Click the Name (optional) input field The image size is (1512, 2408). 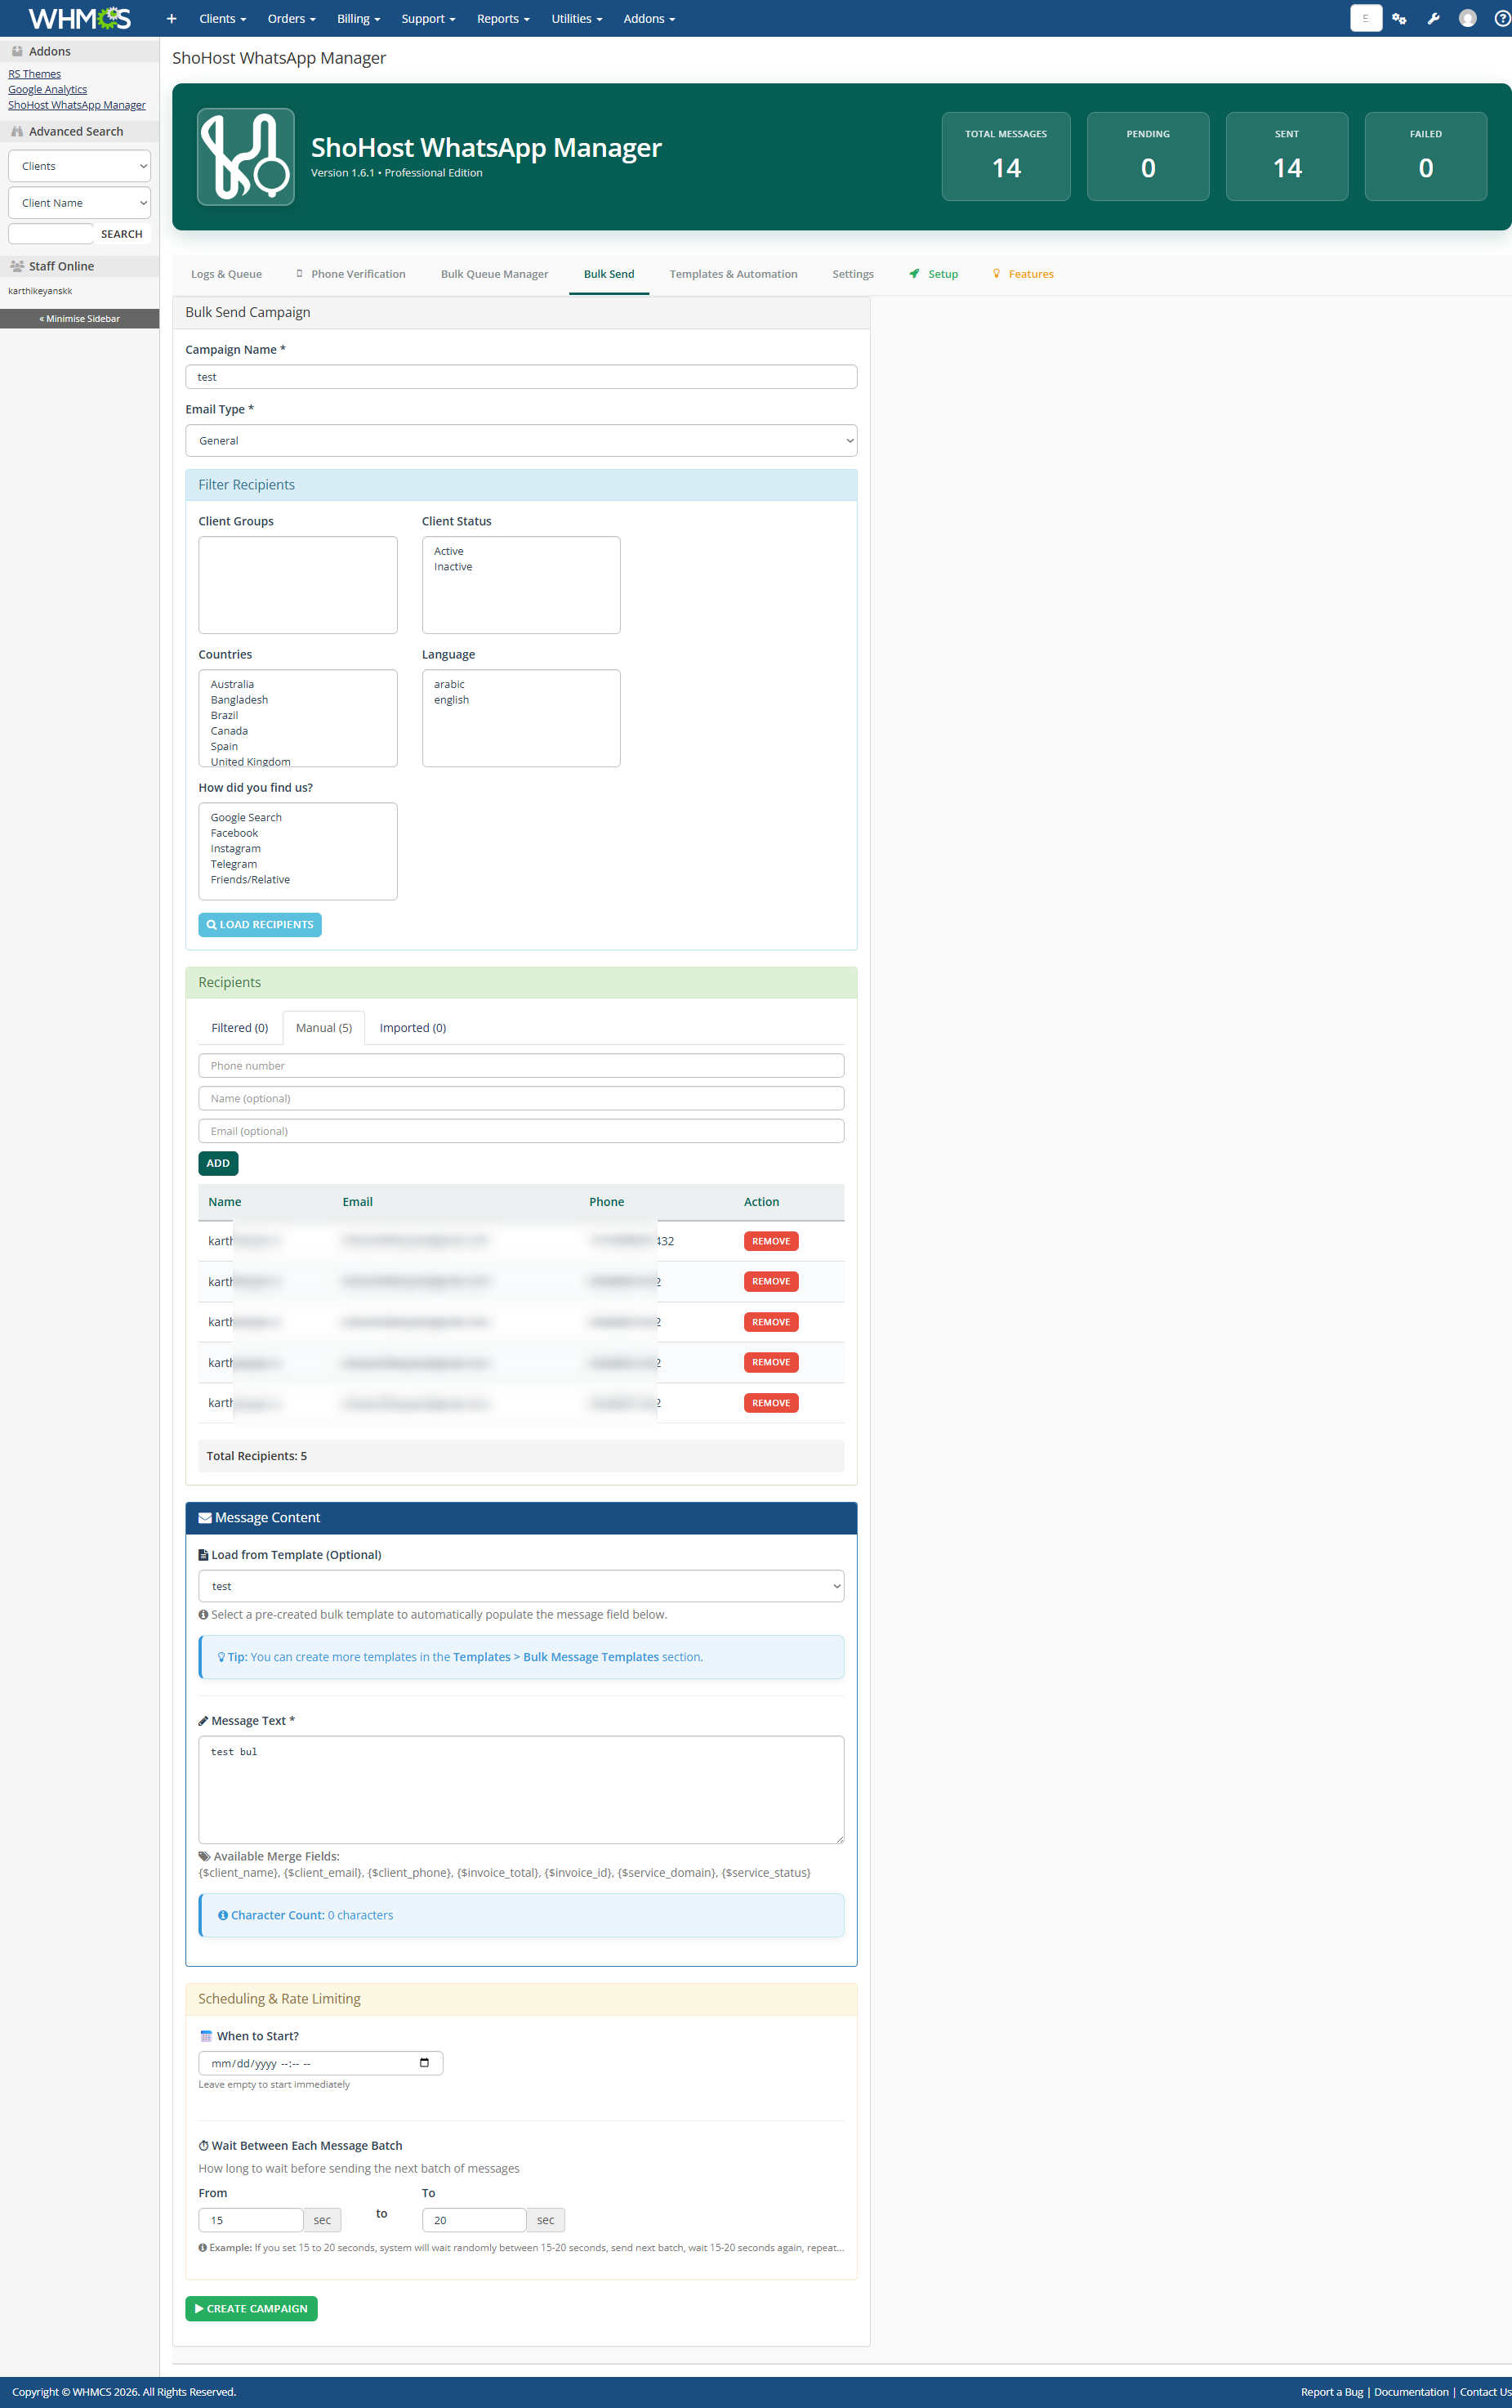521,1099
